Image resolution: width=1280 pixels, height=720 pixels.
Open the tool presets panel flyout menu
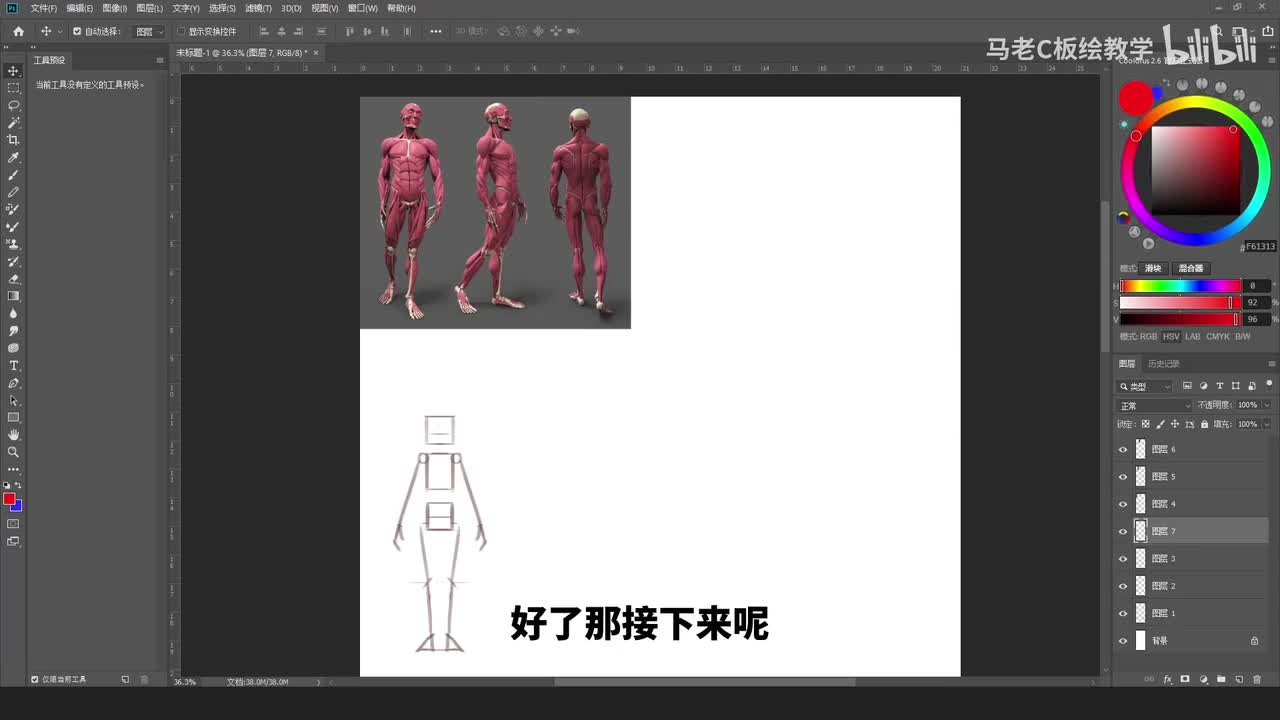(x=159, y=60)
